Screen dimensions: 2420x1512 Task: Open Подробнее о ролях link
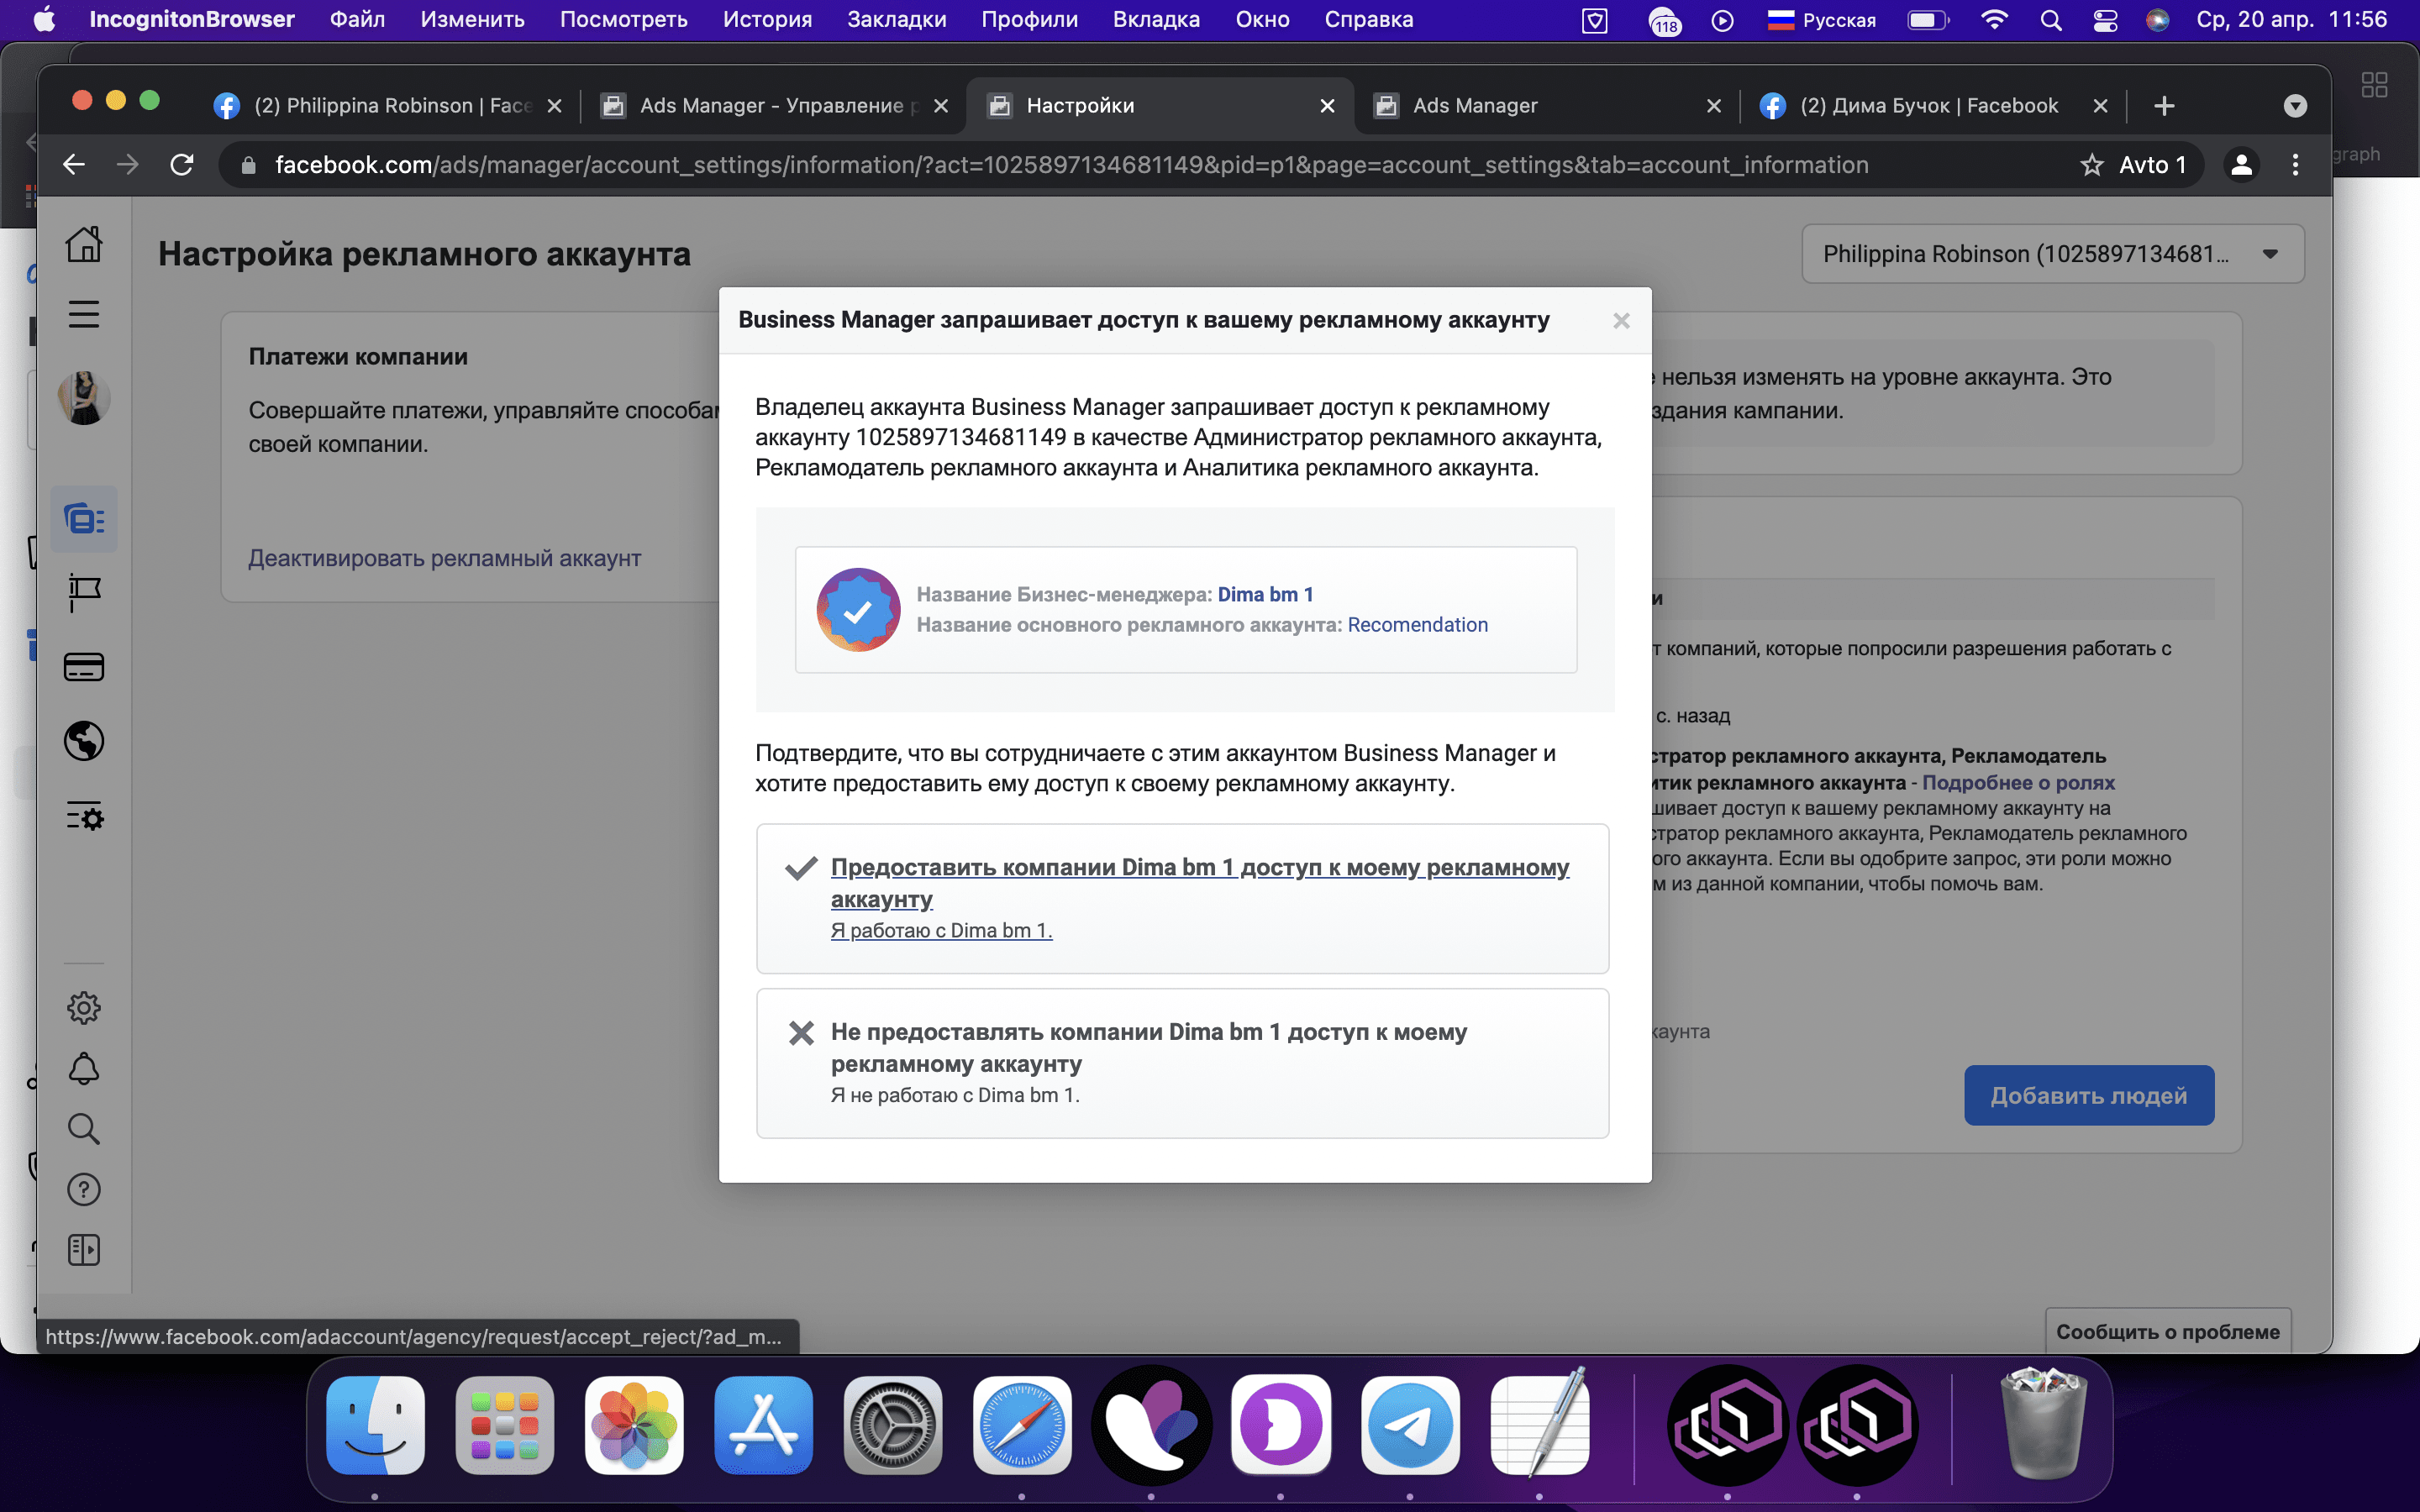tap(2018, 782)
